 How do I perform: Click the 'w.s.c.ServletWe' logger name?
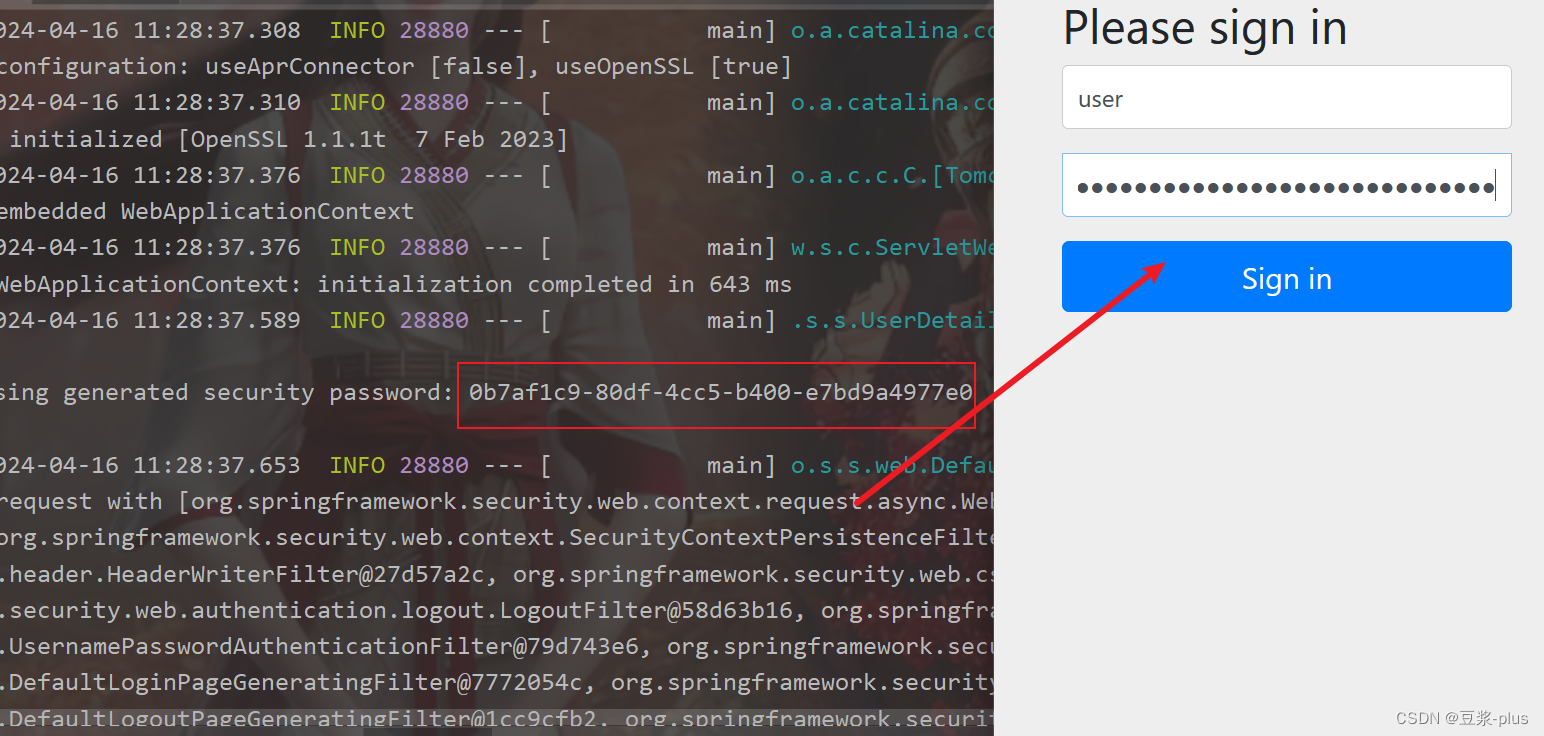click(892, 247)
